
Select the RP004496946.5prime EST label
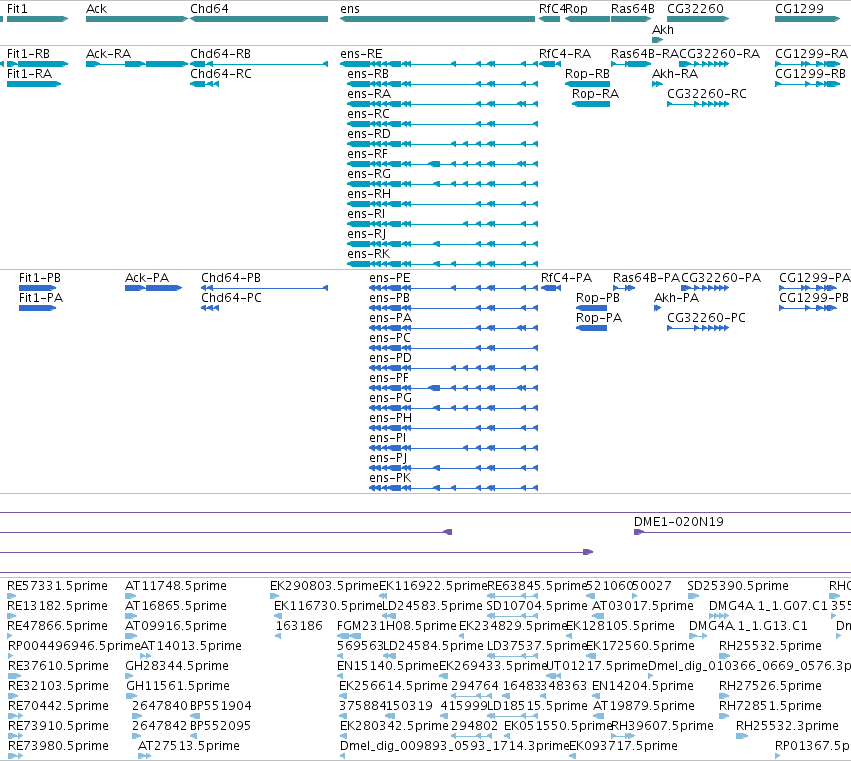pos(74,646)
